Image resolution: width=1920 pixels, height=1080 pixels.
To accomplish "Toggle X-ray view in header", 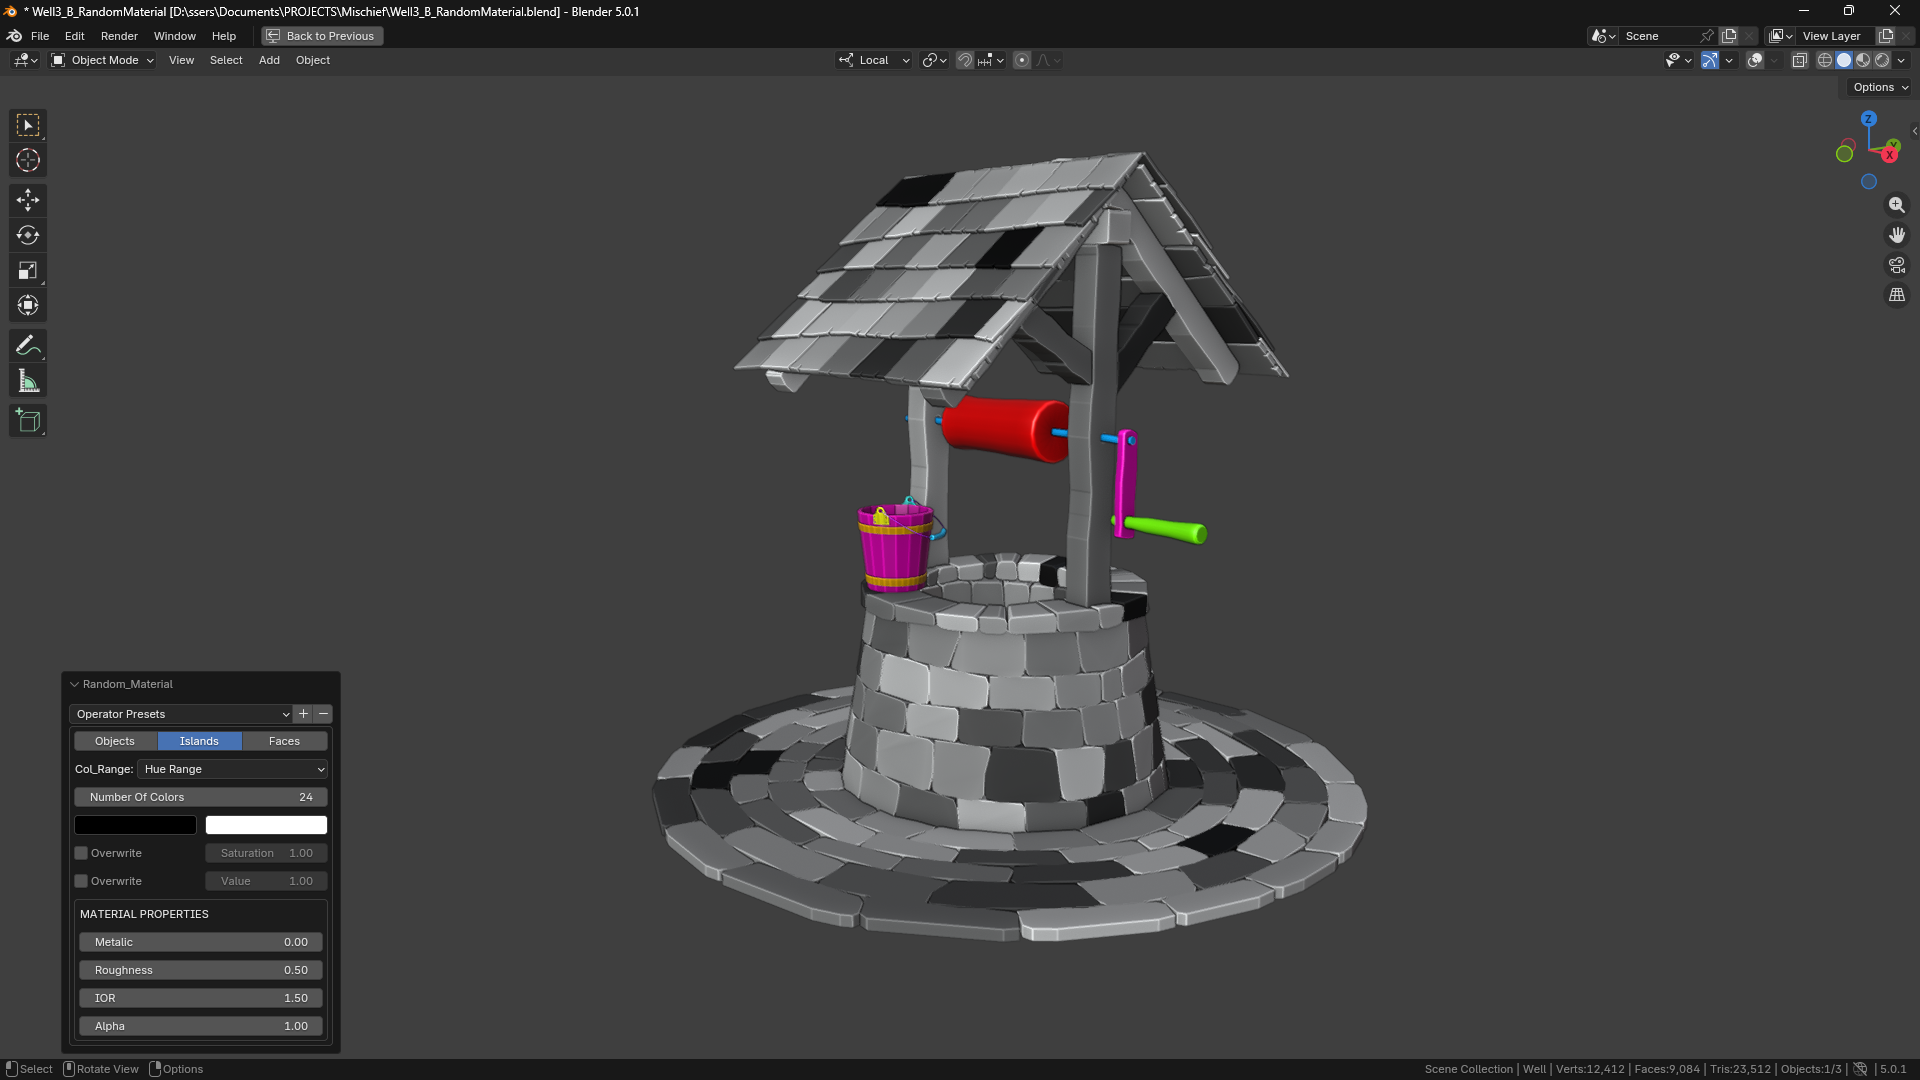I will tap(1799, 60).
